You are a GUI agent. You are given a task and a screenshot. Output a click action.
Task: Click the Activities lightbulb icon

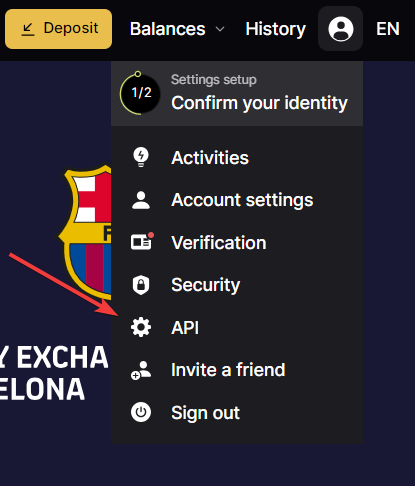point(141,157)
